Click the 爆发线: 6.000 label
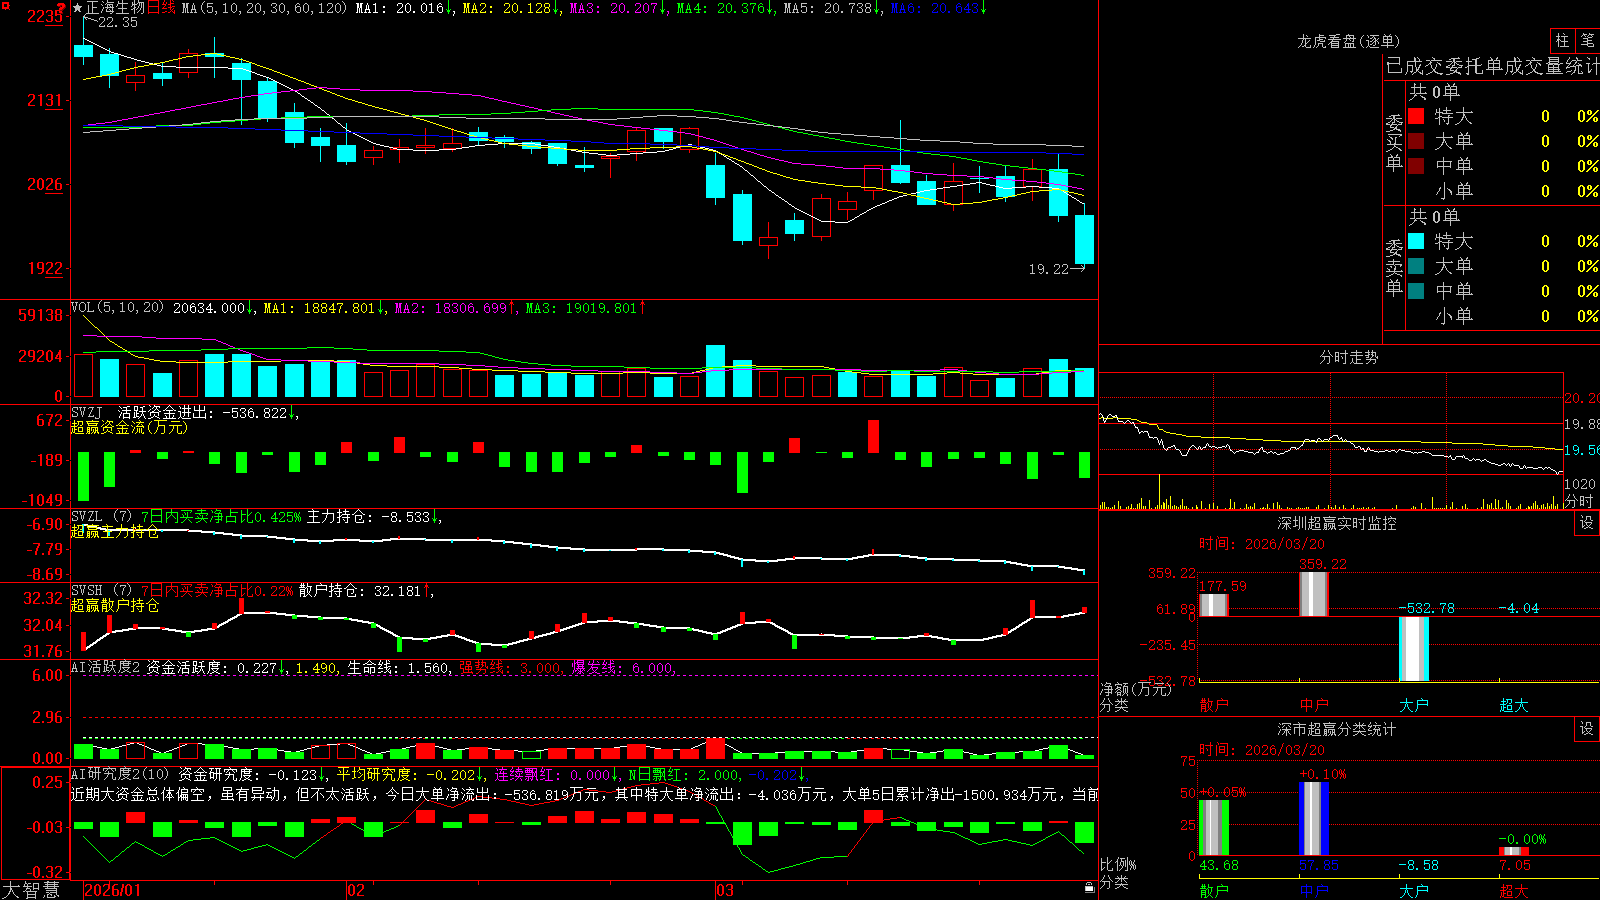This screenshot has height=900, width=1600. (623, 668)
